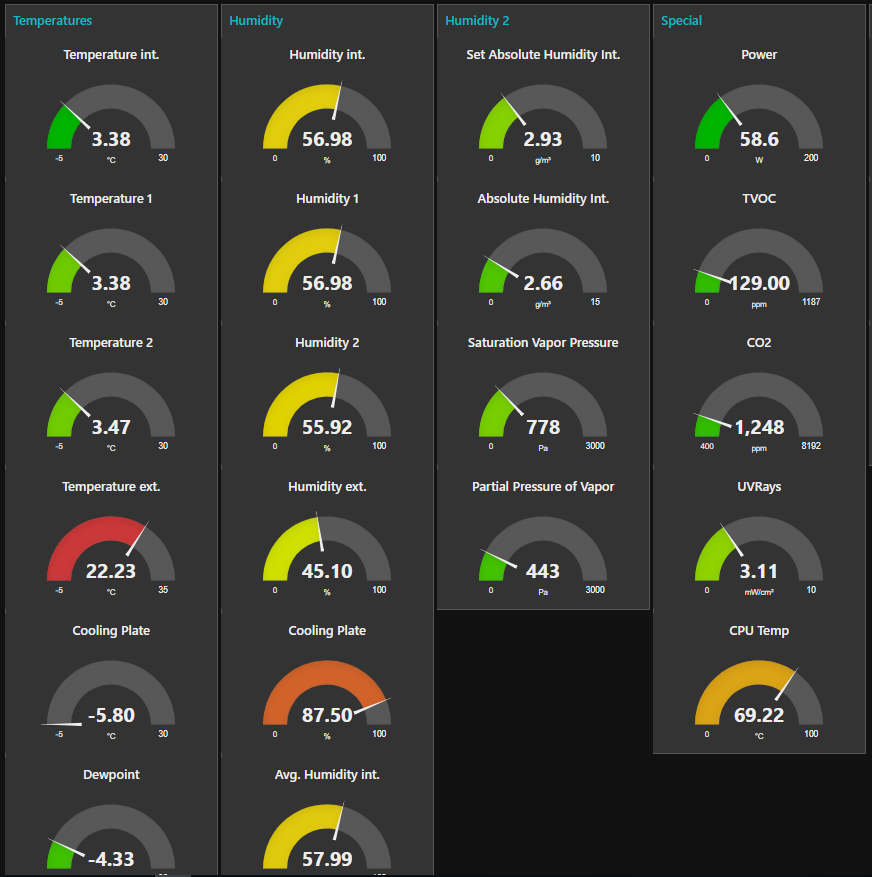Select the 1,248 ppm CO2 reading

760,427
